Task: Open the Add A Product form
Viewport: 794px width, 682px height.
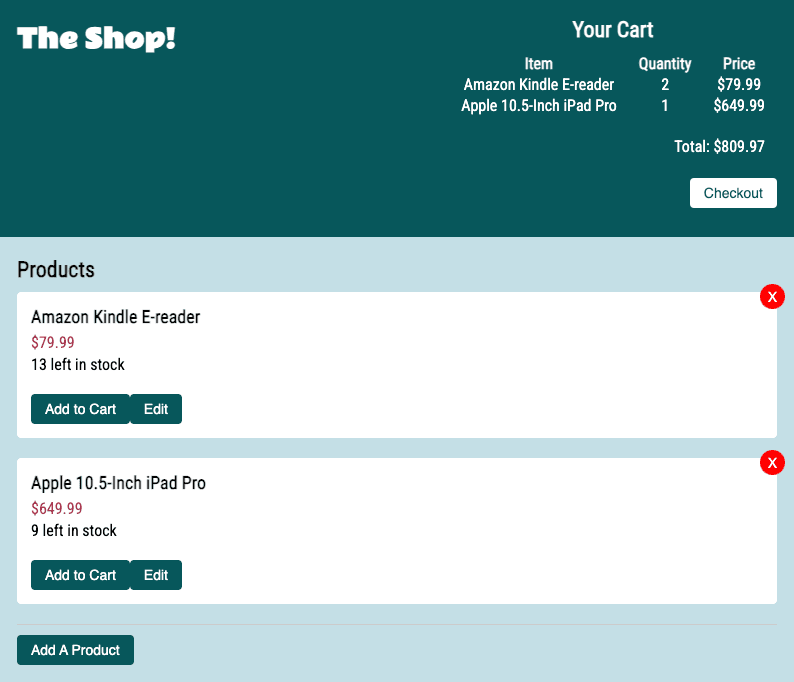Action: [75, 650]
